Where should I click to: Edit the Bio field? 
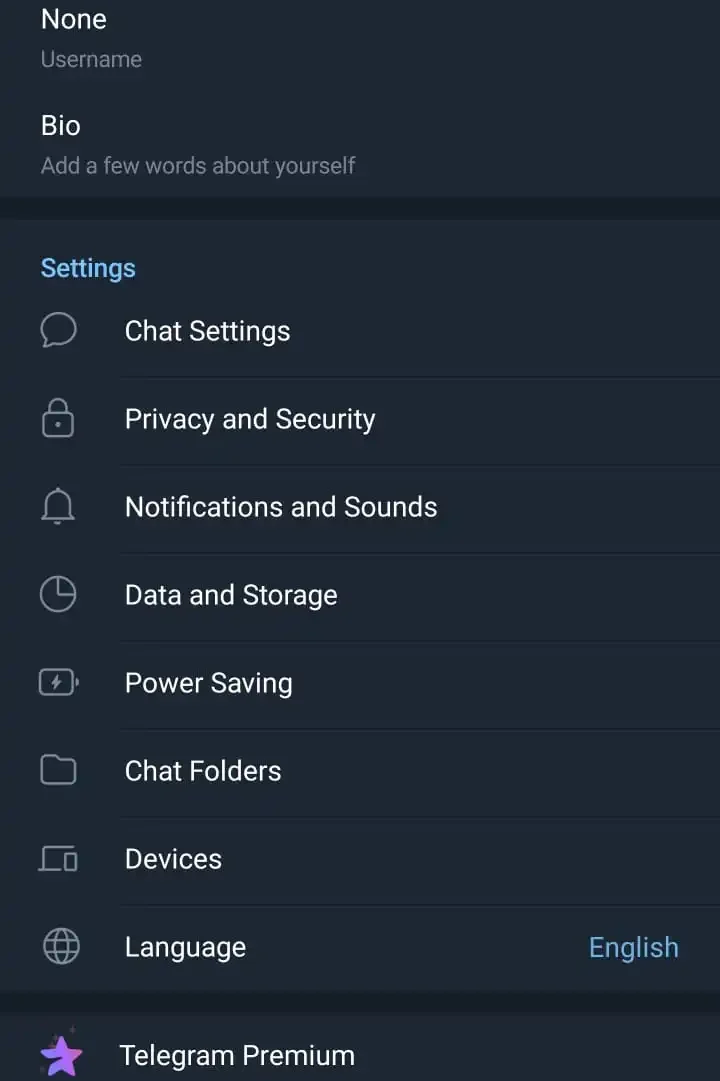(198, 144)
